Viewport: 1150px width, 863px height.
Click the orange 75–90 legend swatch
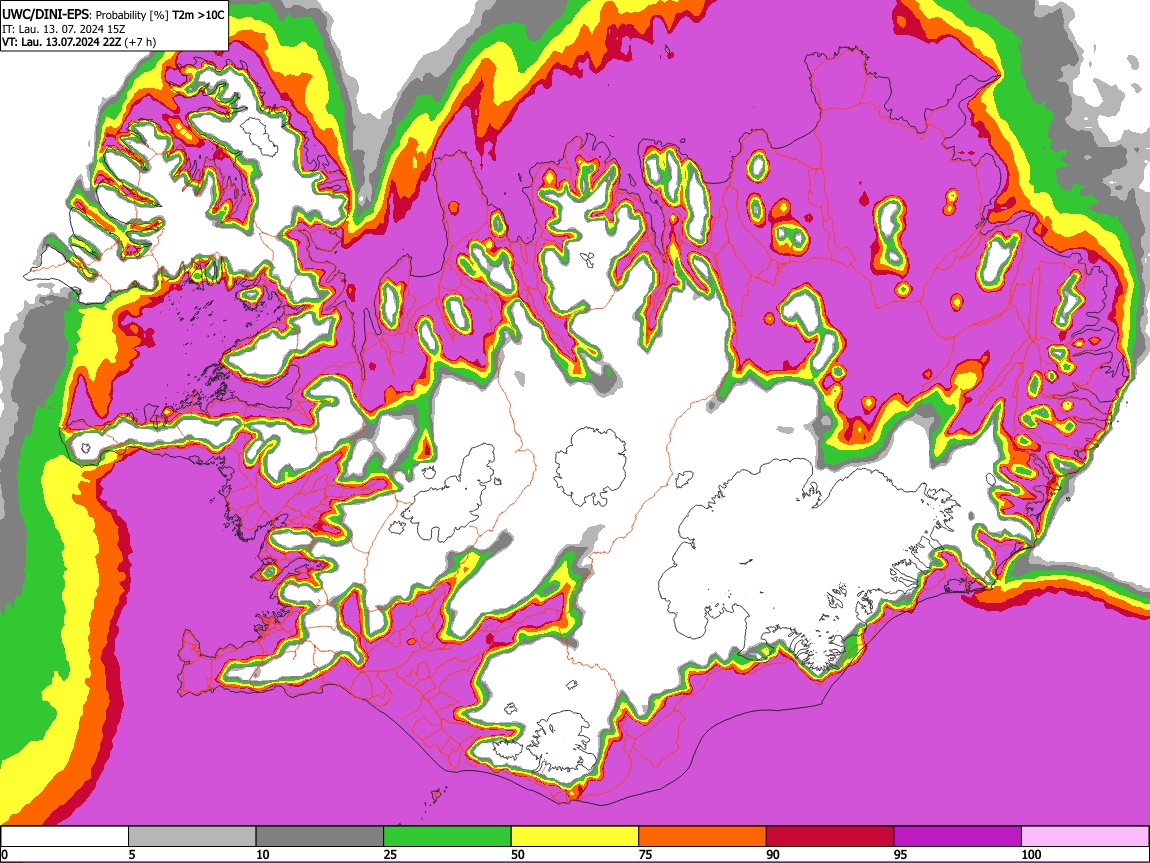pyautogui.click(x=703, y=837)
